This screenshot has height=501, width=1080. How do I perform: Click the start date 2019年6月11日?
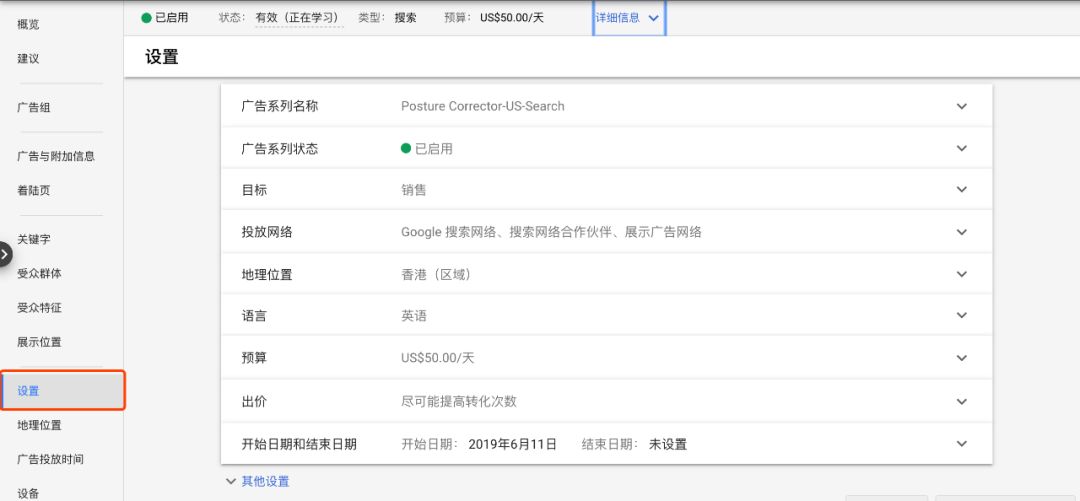pos(512,444)
